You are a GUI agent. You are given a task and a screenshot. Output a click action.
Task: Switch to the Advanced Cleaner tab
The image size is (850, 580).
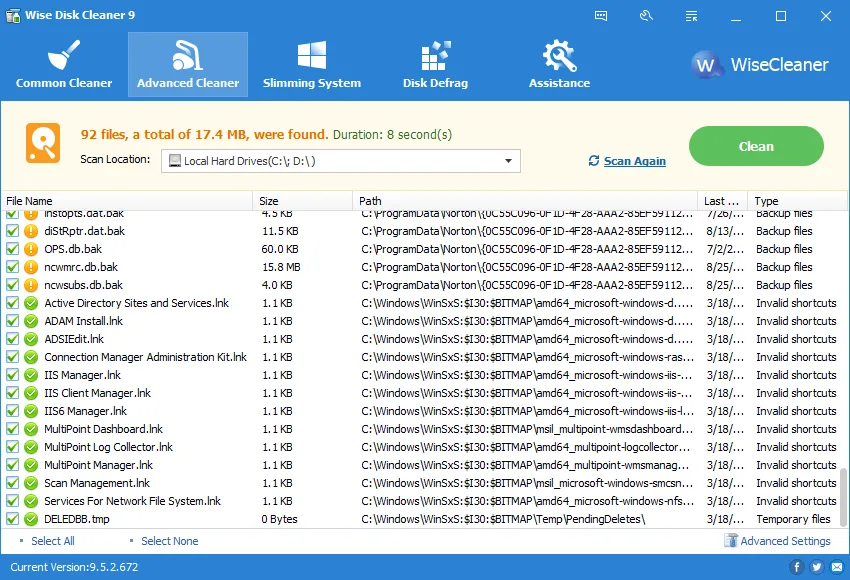tap(188, 65)
